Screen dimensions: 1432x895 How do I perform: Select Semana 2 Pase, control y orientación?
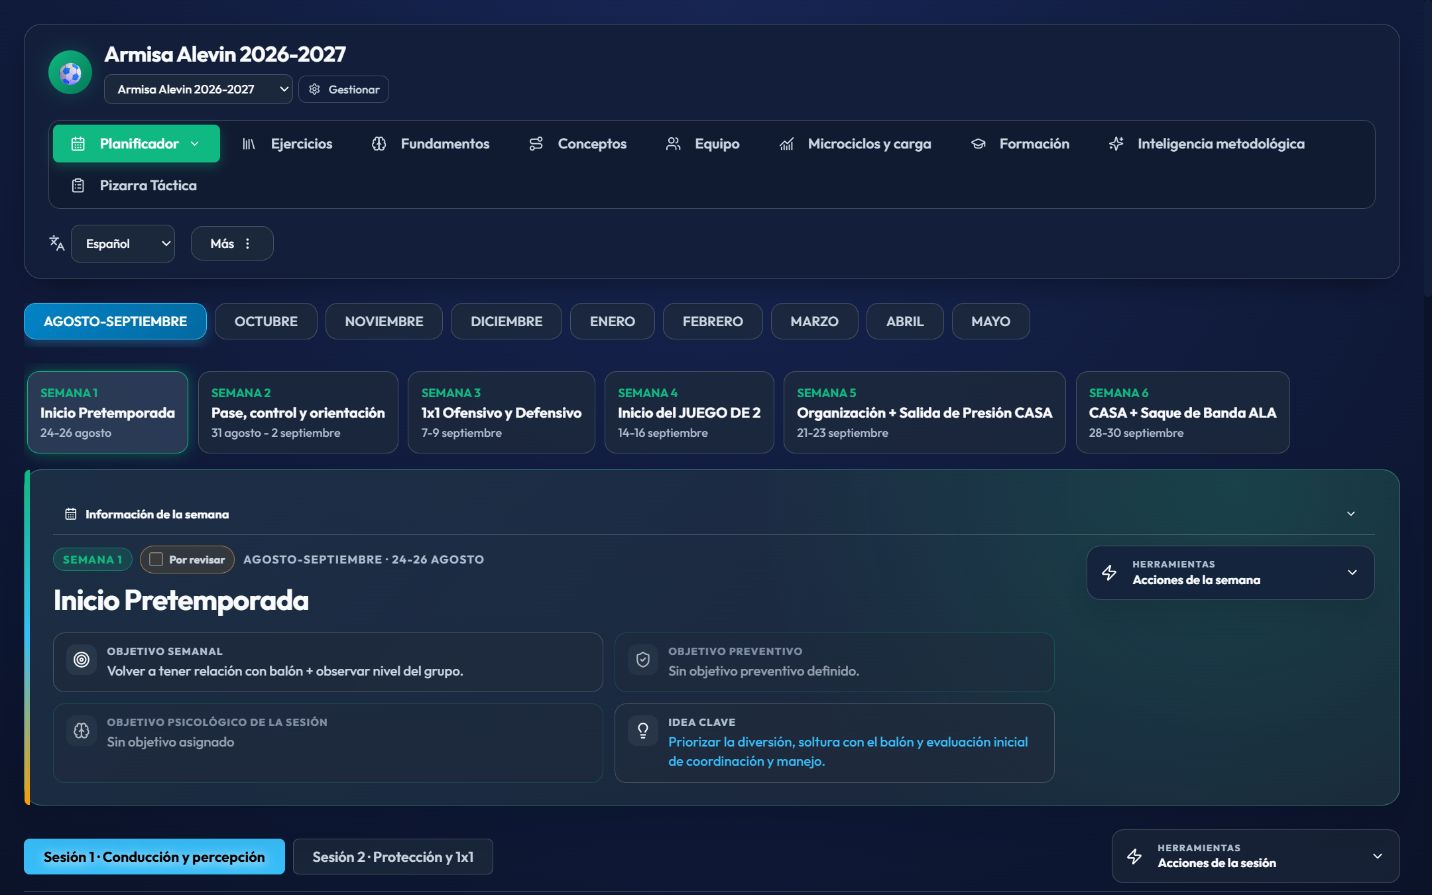[298, 412]
